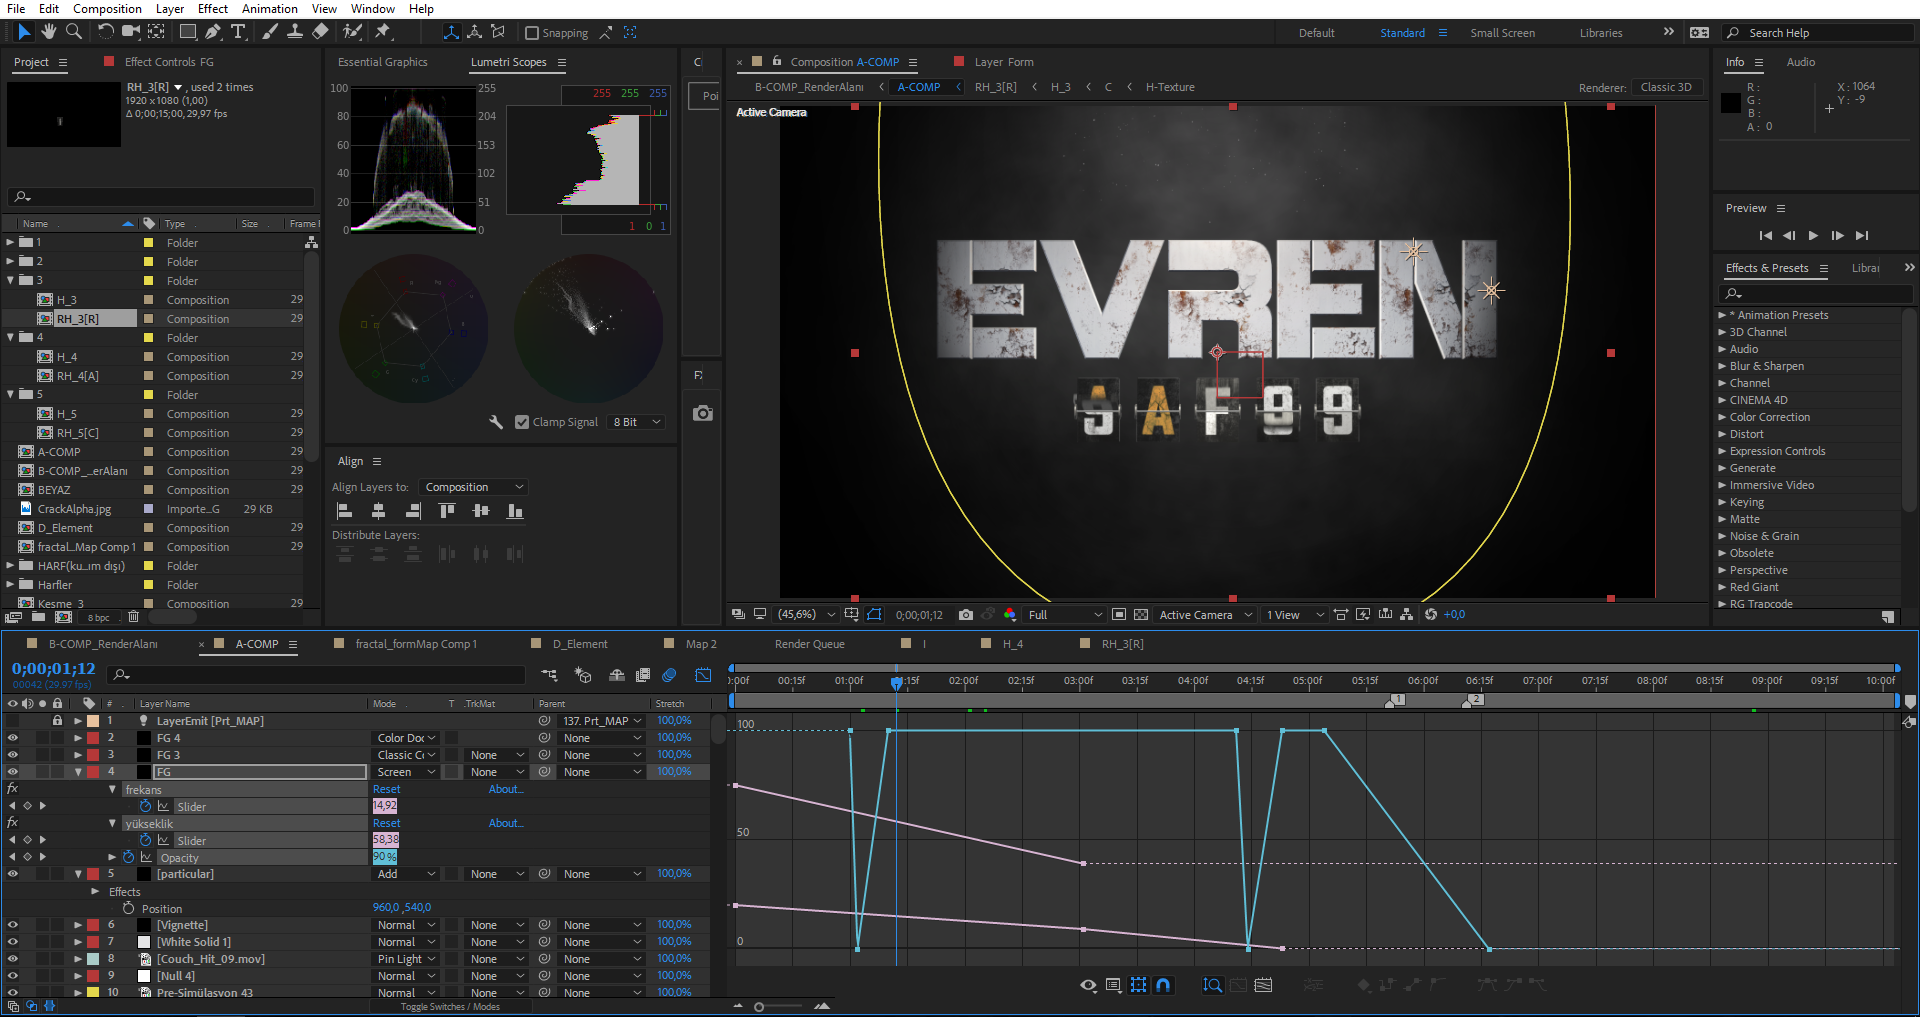This screenshot has height=1017, width=1920.
Task: Select the Hand tool
Action: click(49, 32)
